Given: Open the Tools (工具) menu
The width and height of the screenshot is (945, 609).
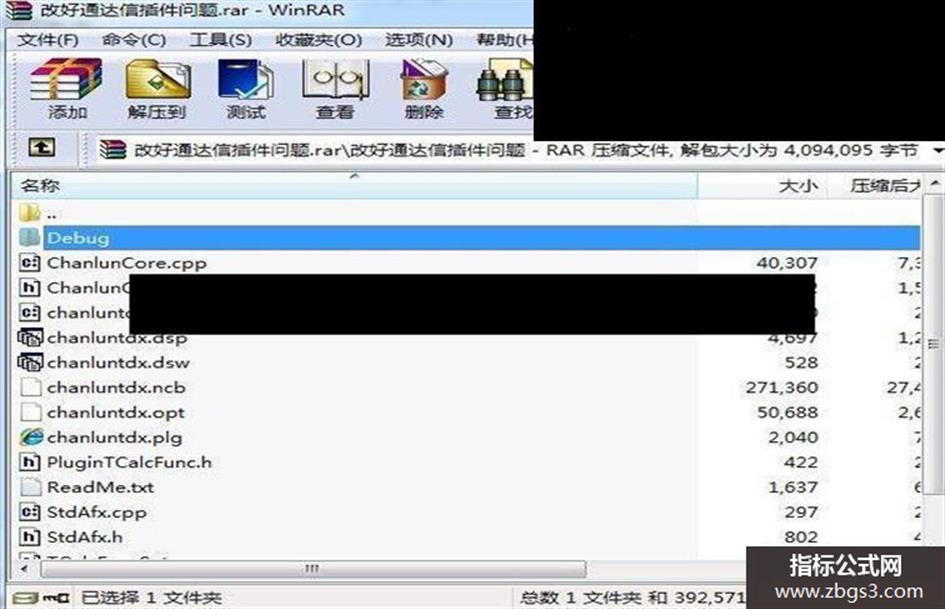Looking at the screenshot, I should click(220, 40).
